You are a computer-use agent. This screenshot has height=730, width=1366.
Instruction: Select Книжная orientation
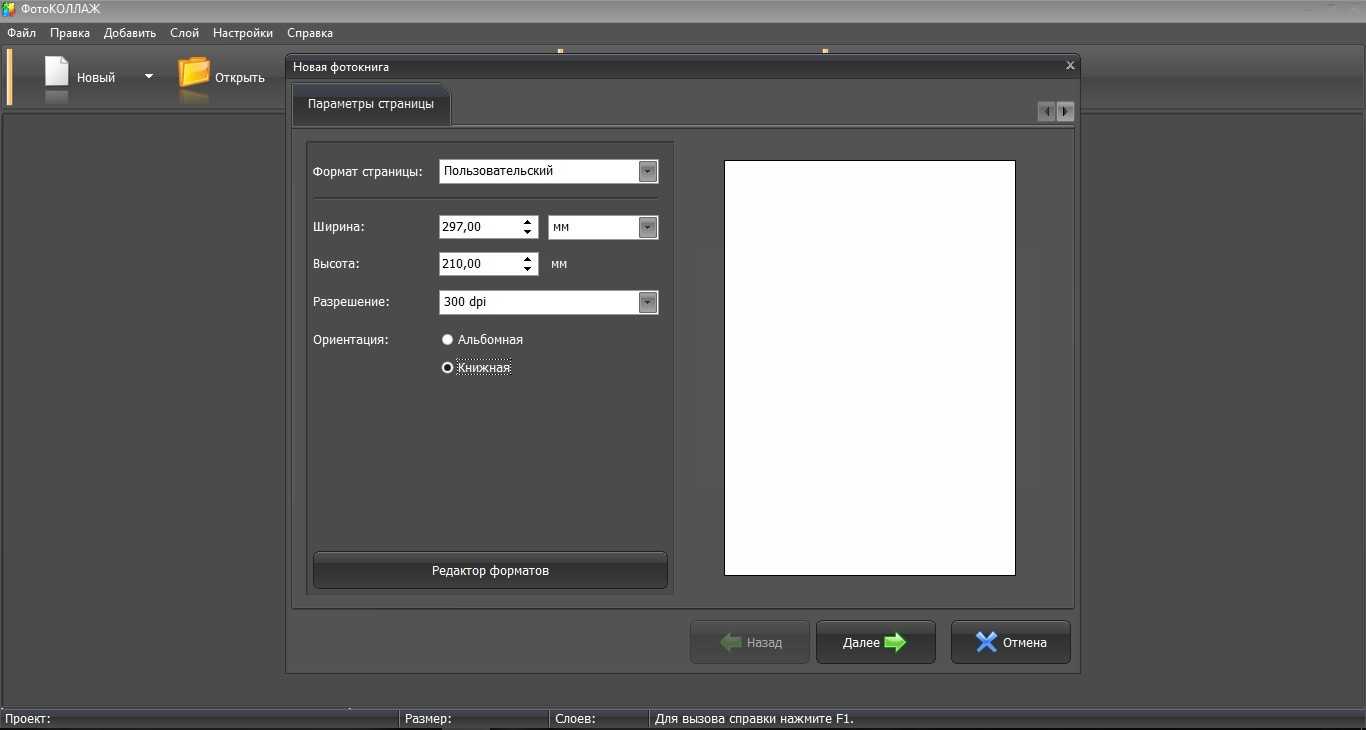(448, 368)
